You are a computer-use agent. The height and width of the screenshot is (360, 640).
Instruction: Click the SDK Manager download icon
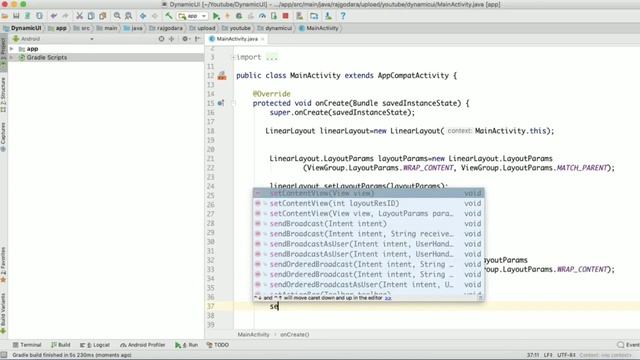(x=328, y=16)
